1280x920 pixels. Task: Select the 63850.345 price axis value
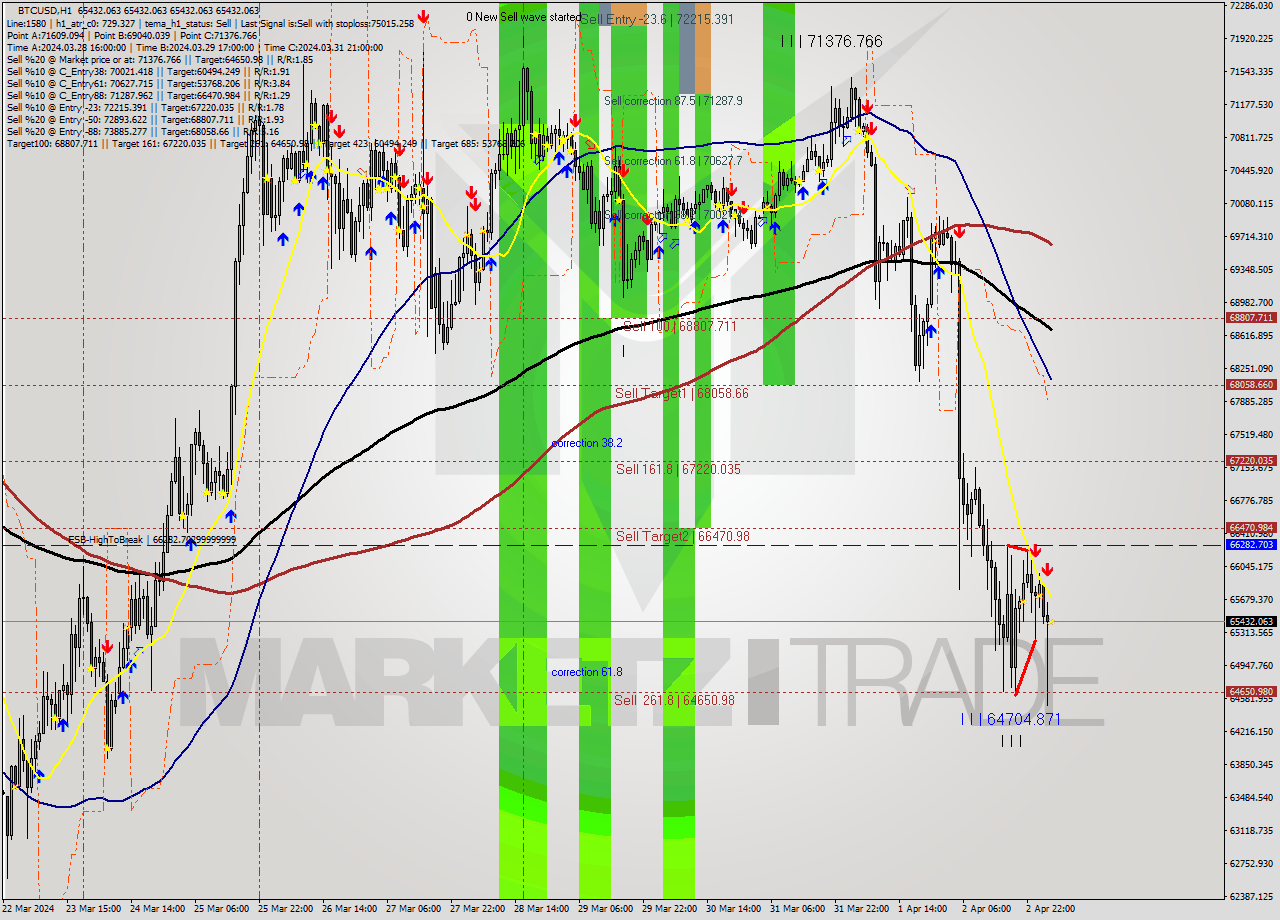pos(1251,765)
